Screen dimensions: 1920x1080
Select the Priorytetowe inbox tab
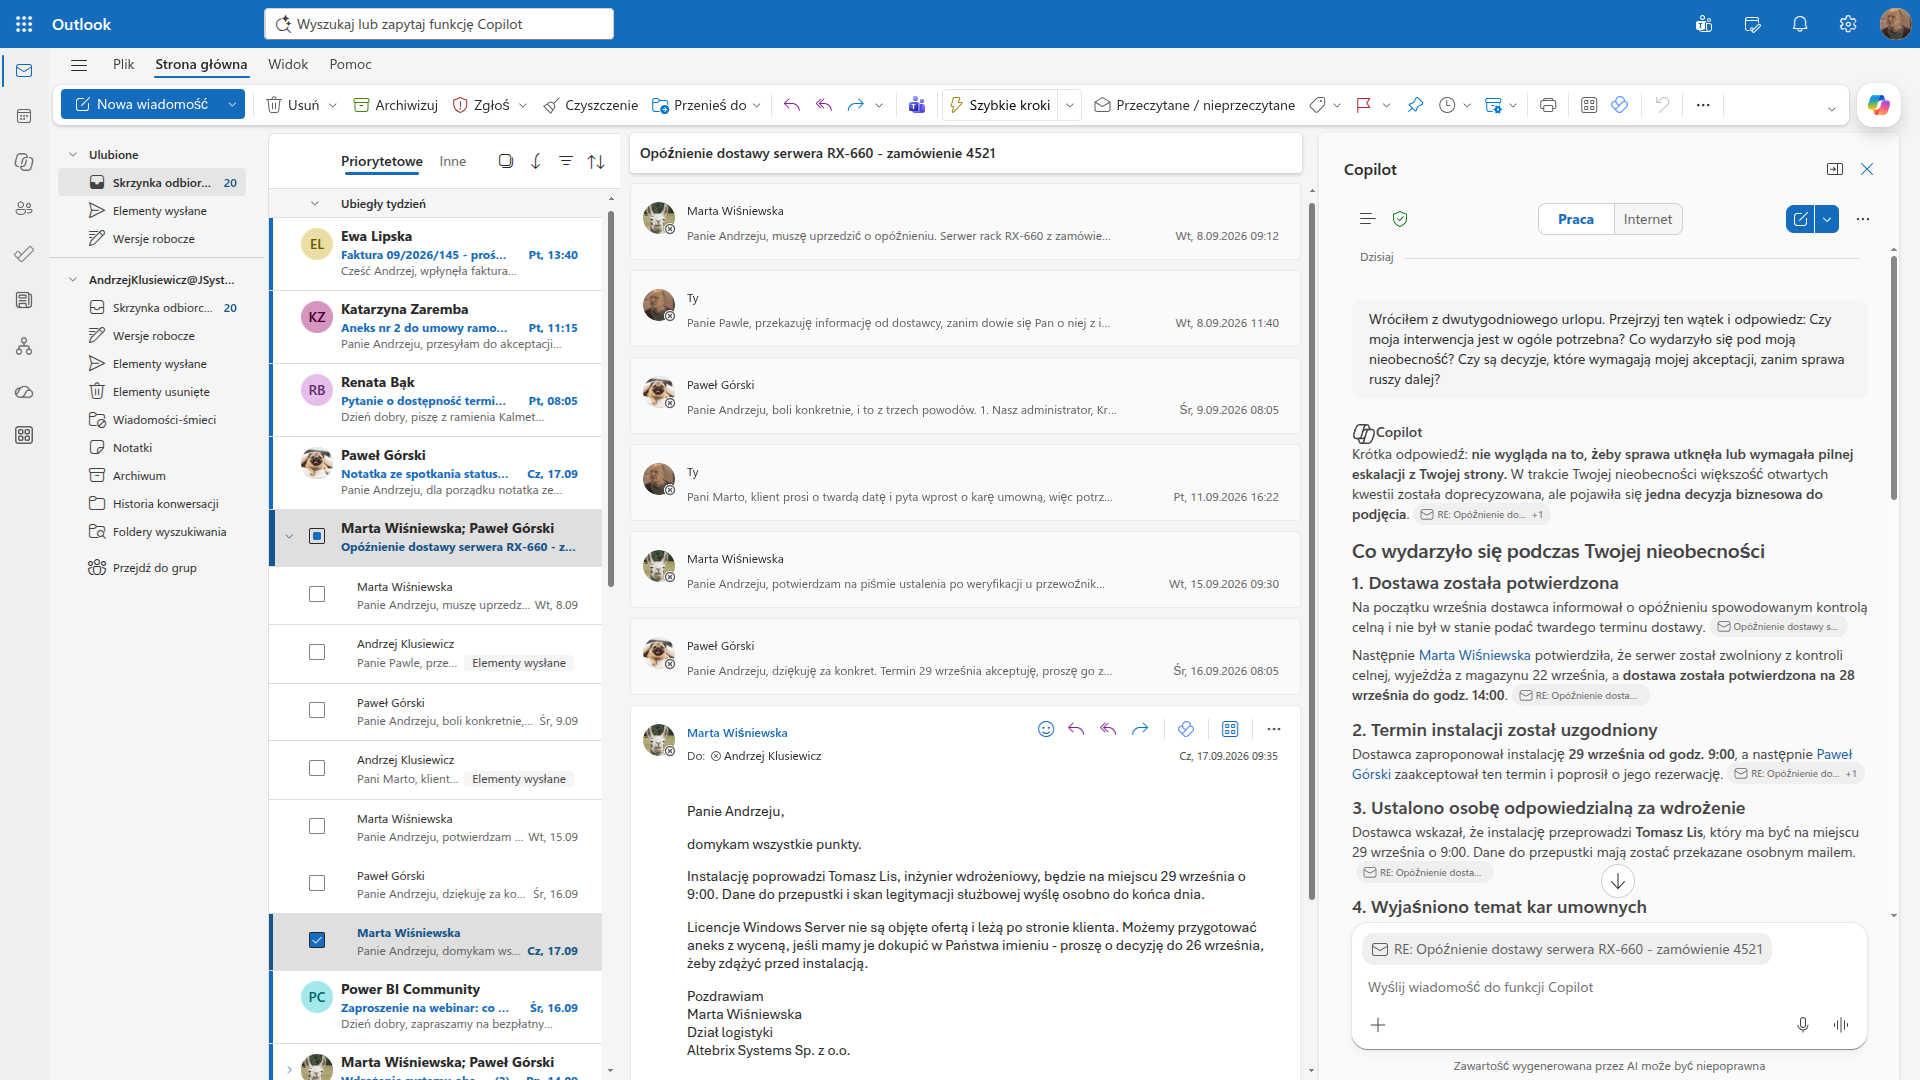(382, 161)
